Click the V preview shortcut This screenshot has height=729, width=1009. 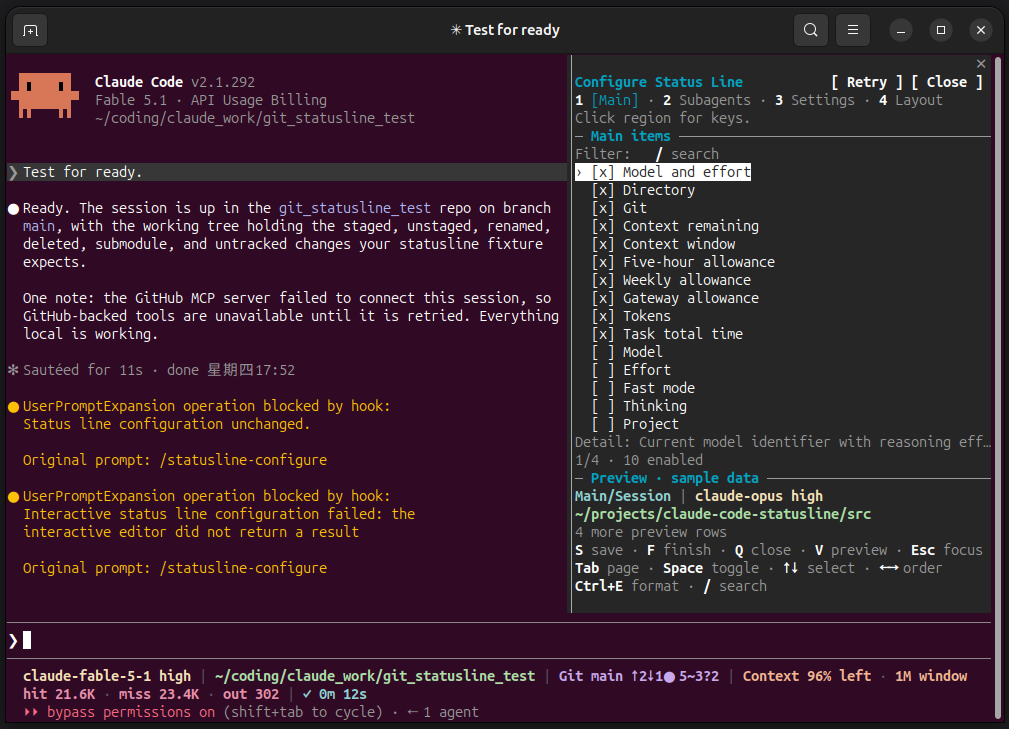tap(851, 550)
